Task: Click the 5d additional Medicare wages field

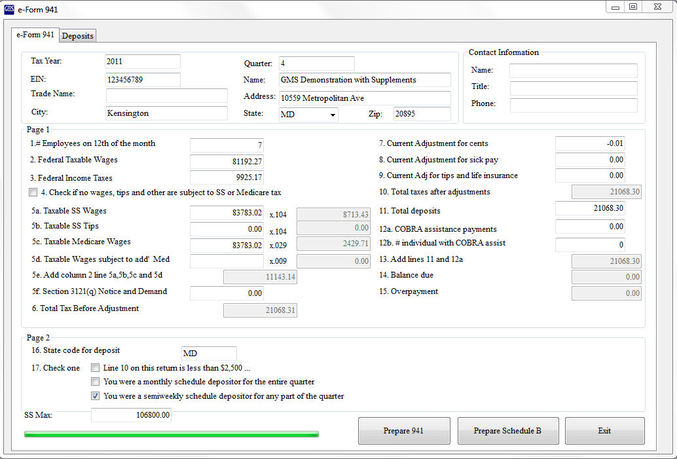Action: coord(227,261)
